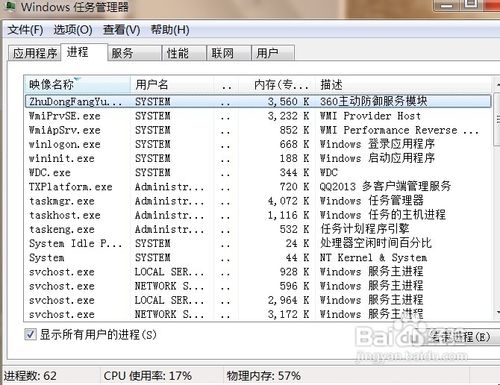This screenshot has height=385, width=500.
Task: Switch to the 用户 tab
Action: point(273,53)
